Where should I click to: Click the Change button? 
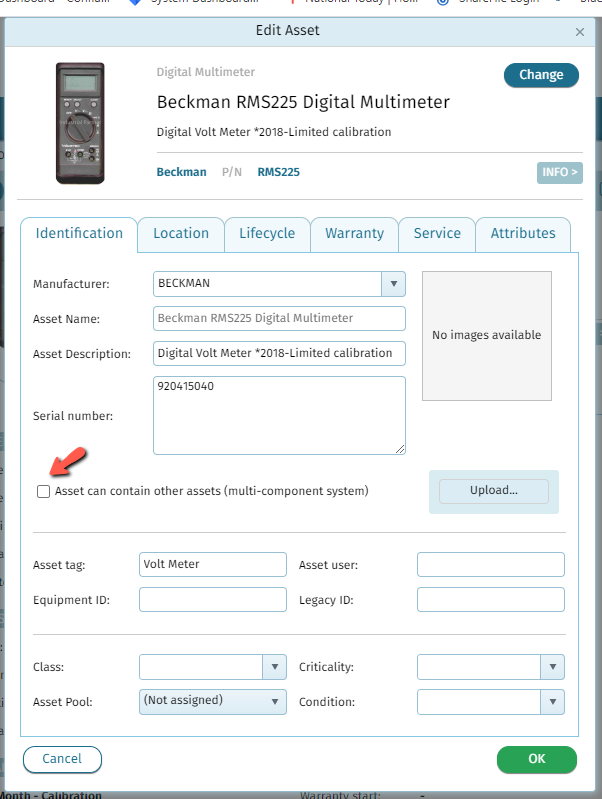pyautogui.click(x=541, y=75)
